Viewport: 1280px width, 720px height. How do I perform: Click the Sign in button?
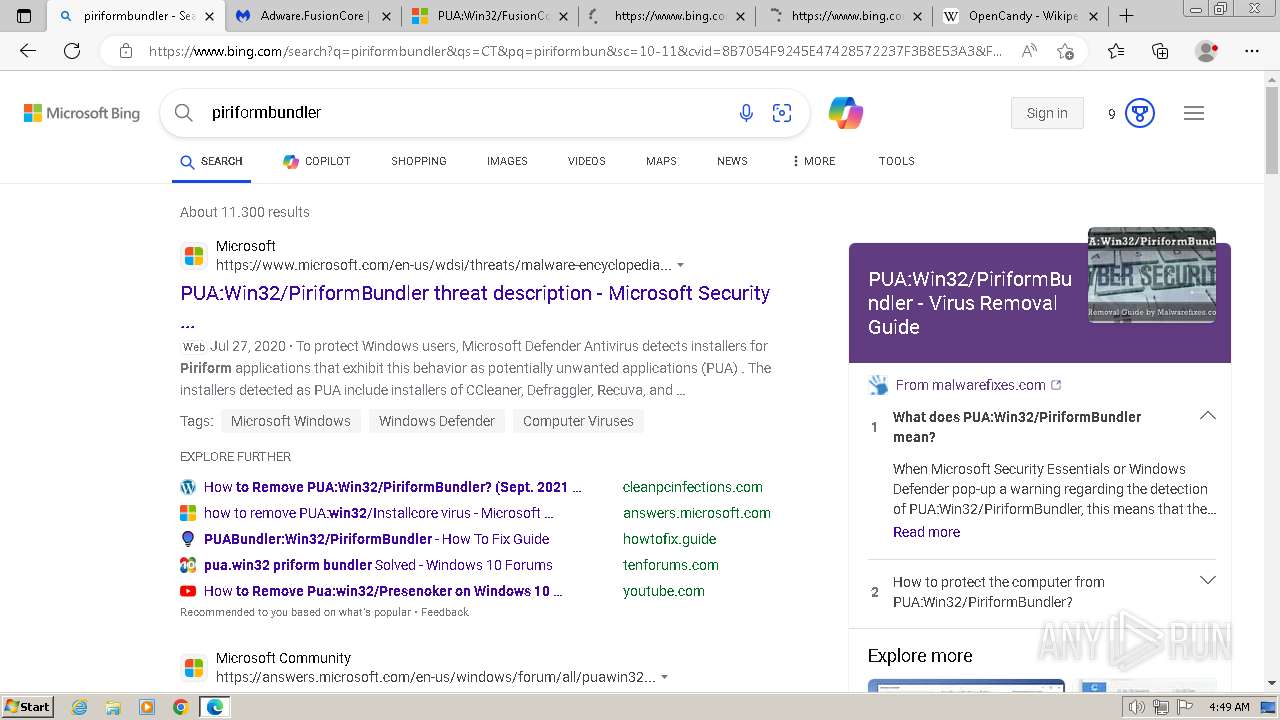pyautogui.click(x=1047, y=113)
